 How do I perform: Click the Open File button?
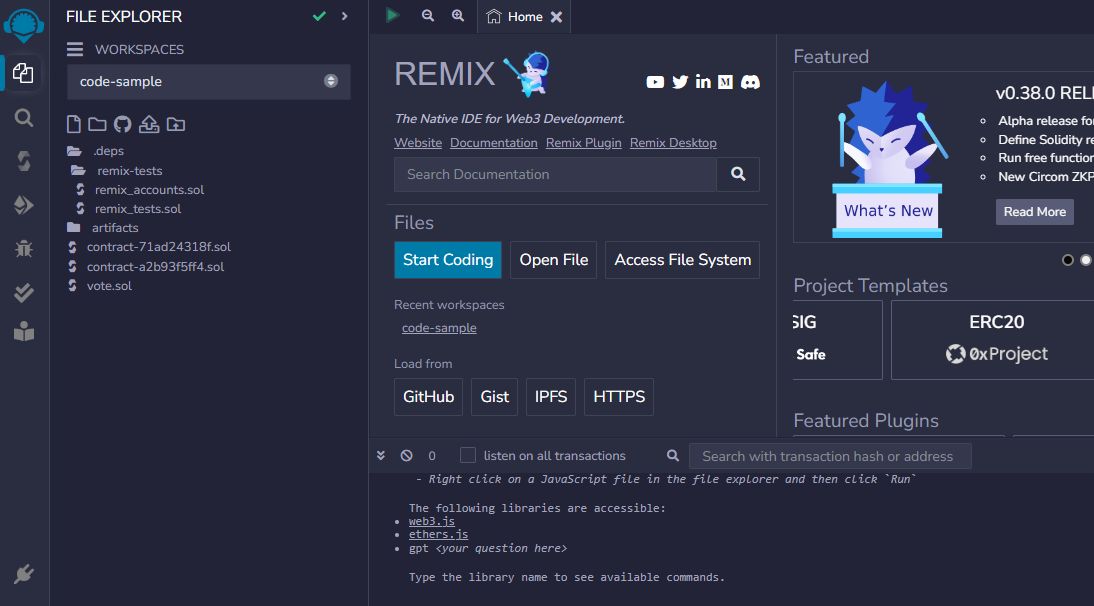point(553,260)
